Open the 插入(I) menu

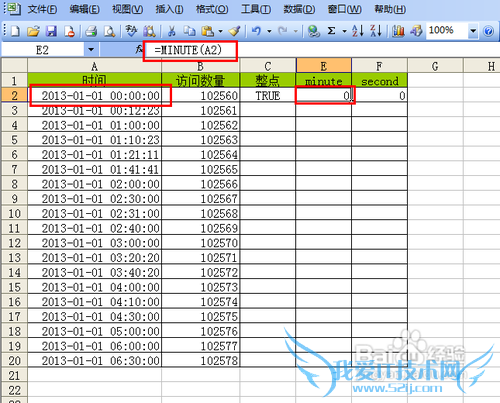point(169,9)
